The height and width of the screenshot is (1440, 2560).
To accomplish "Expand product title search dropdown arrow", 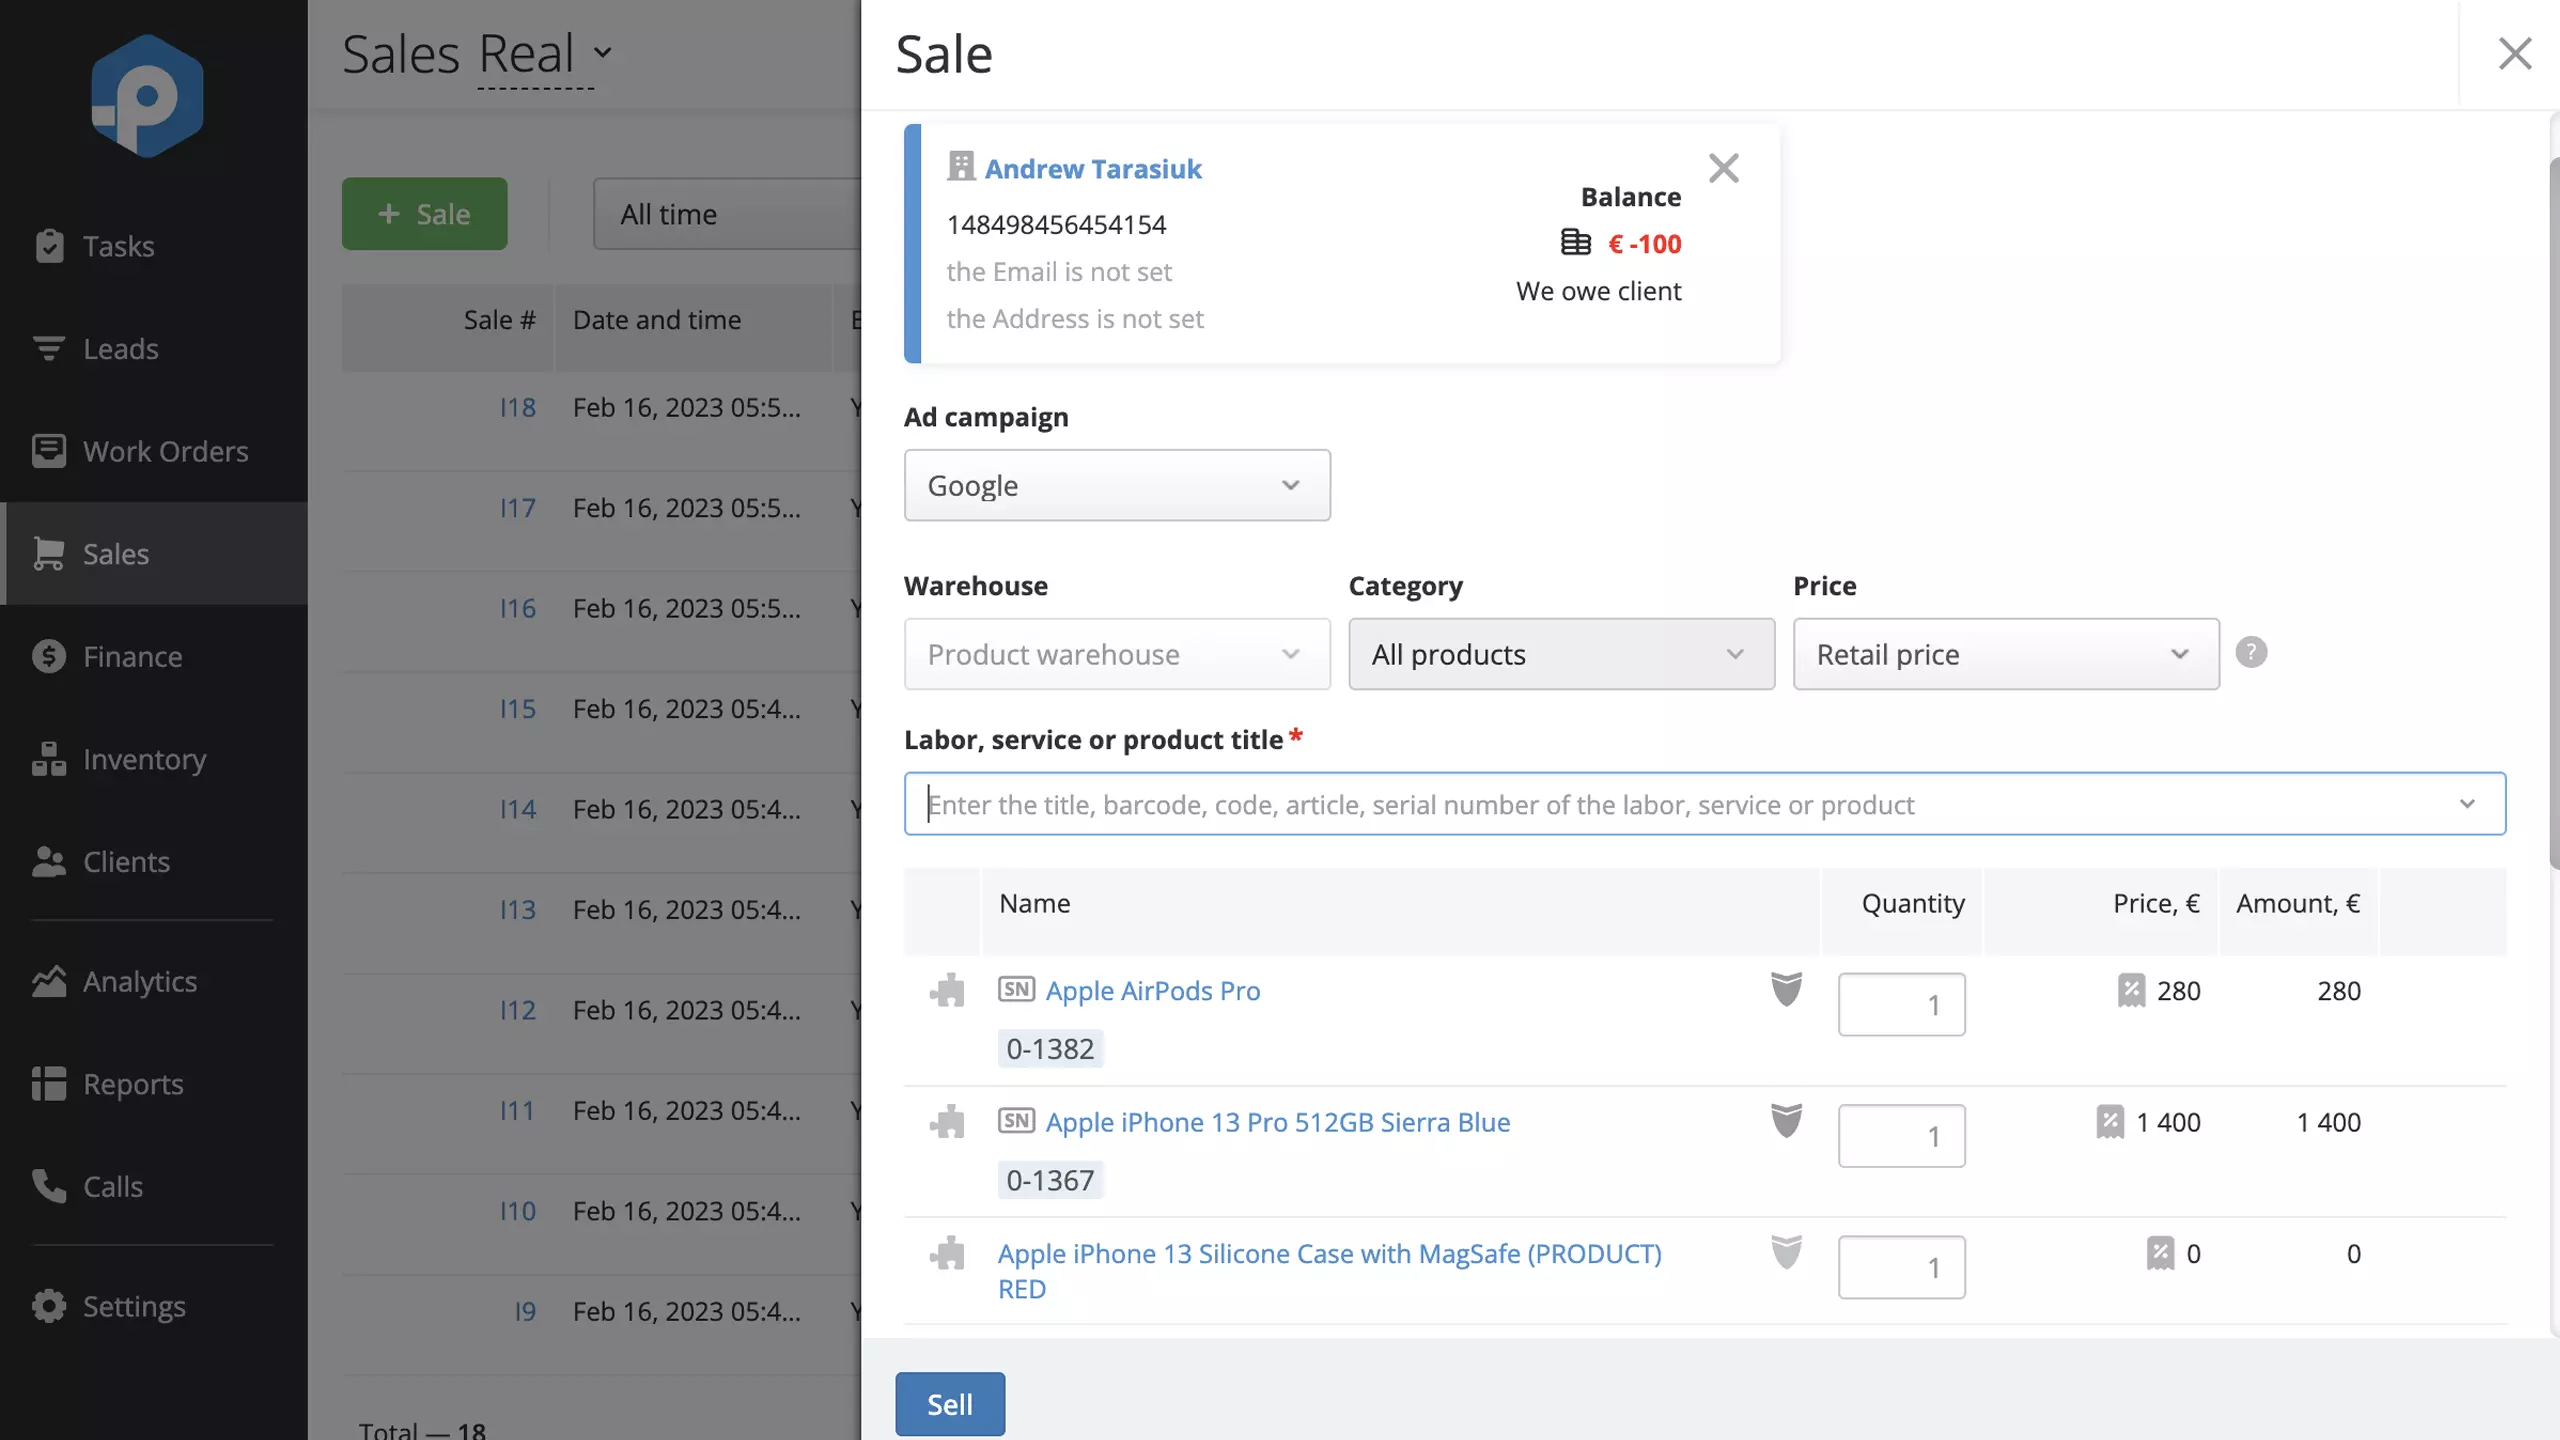I will [x=2467, y=804].
